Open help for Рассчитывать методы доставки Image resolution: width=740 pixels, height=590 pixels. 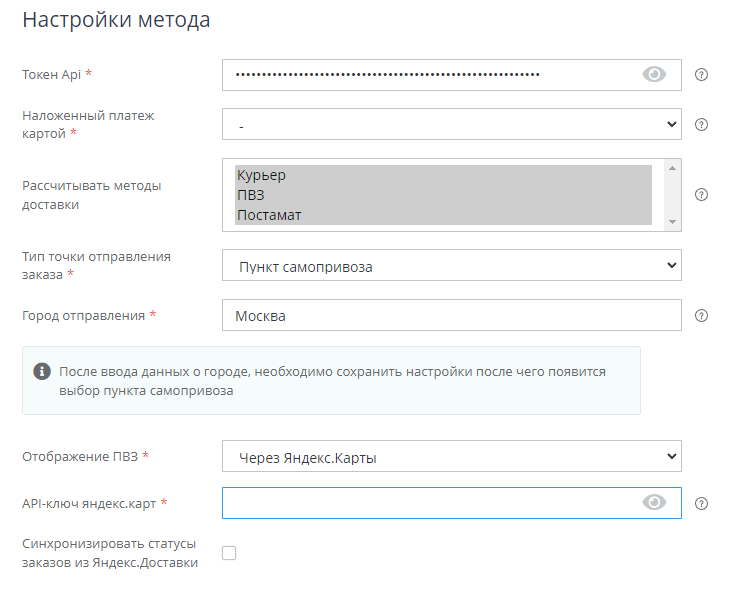[x=701, y=195]
